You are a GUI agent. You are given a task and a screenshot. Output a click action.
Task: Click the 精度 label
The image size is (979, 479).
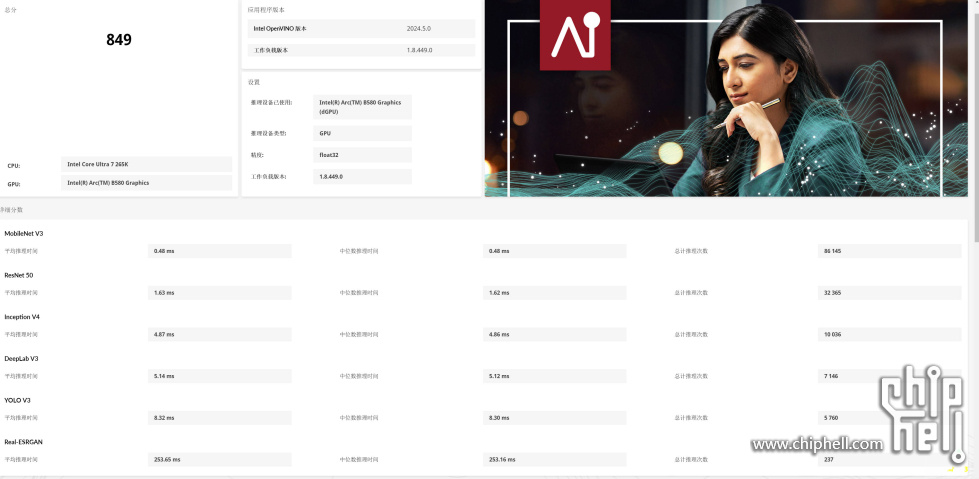(258, 155)
